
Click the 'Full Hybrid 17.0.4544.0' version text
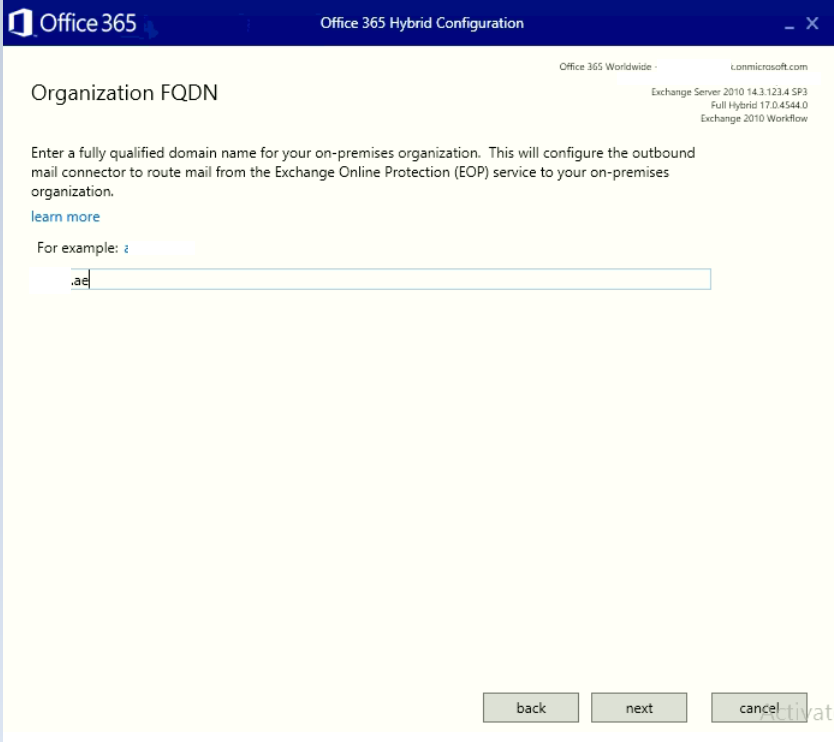[759, 105]
